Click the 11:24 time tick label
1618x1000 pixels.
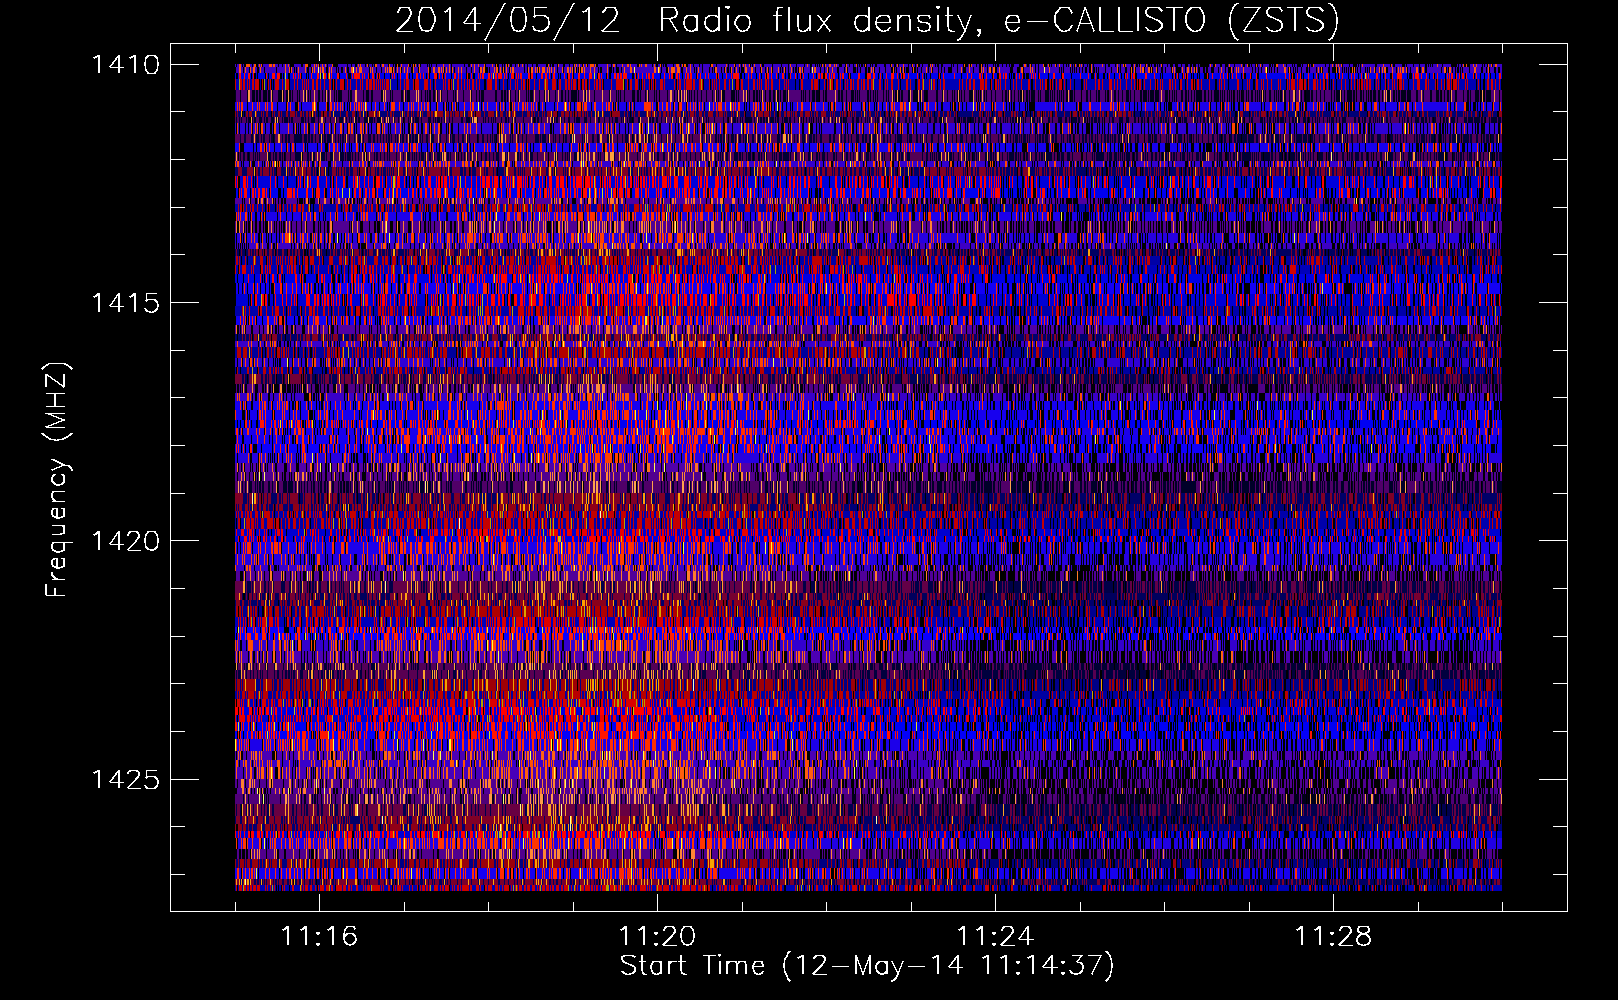tap(995, 937)
